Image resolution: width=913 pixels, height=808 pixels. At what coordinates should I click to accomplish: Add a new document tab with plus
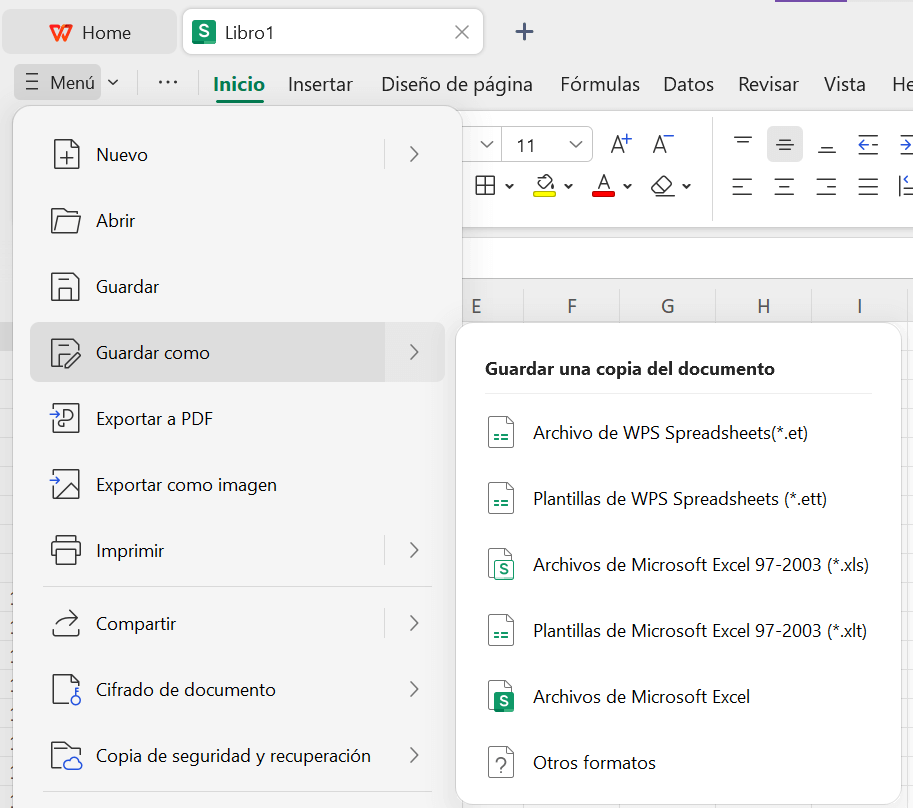click(x=524, y=32)
